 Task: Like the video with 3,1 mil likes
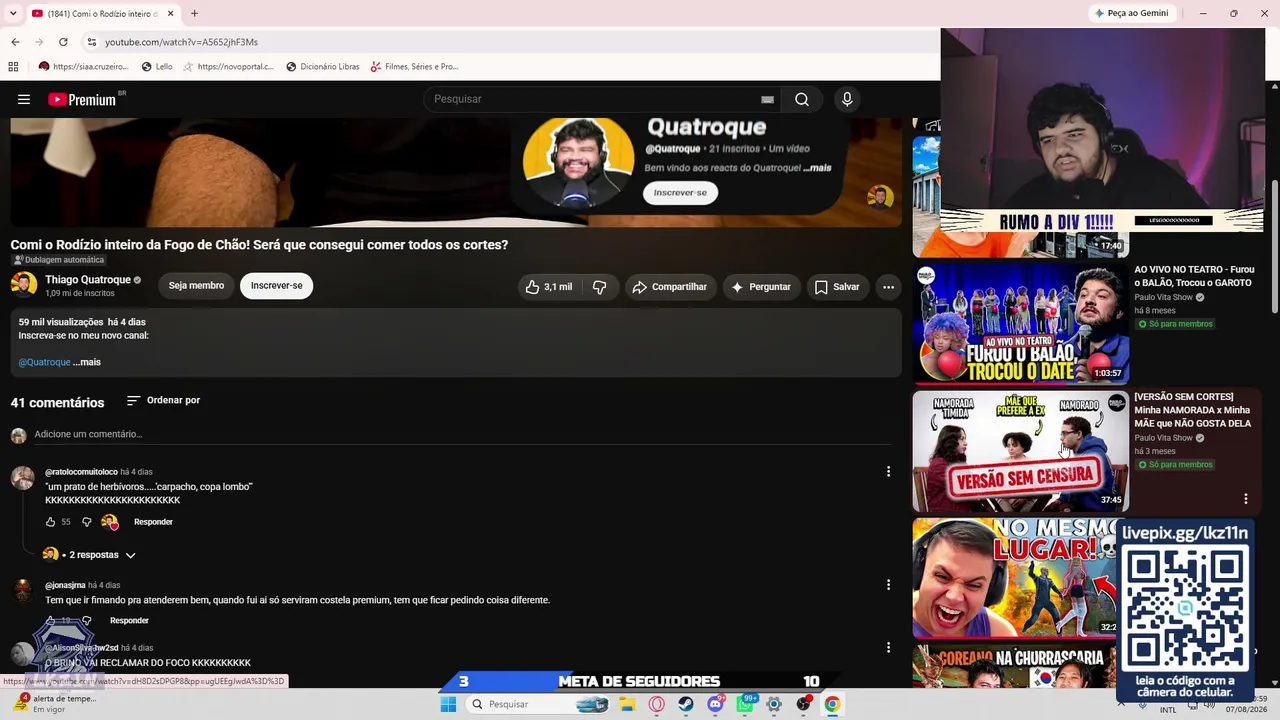pyautogui.click(x=549, y=287)
